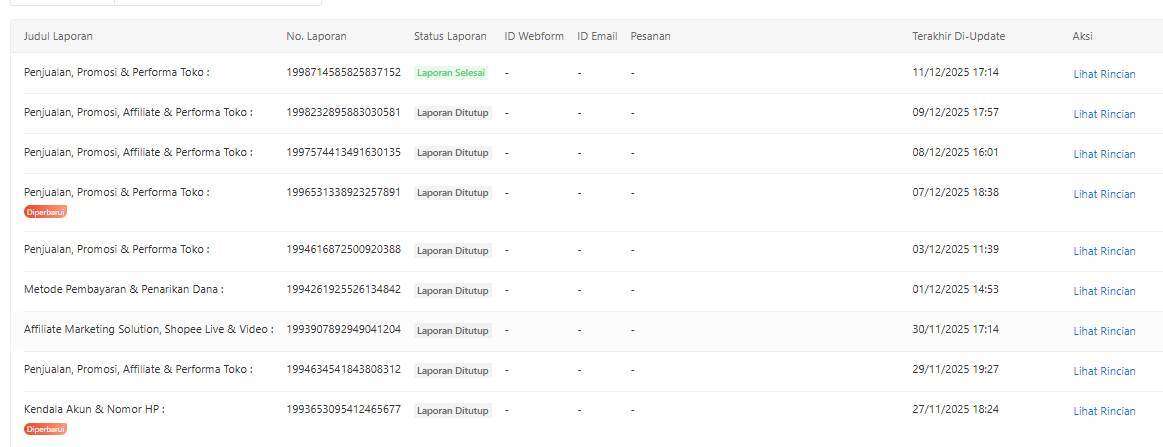Open Lihat Rincian for Metode Pembayaran report
Viewport: 1163px width, 447px height.
coord(1104,291)
